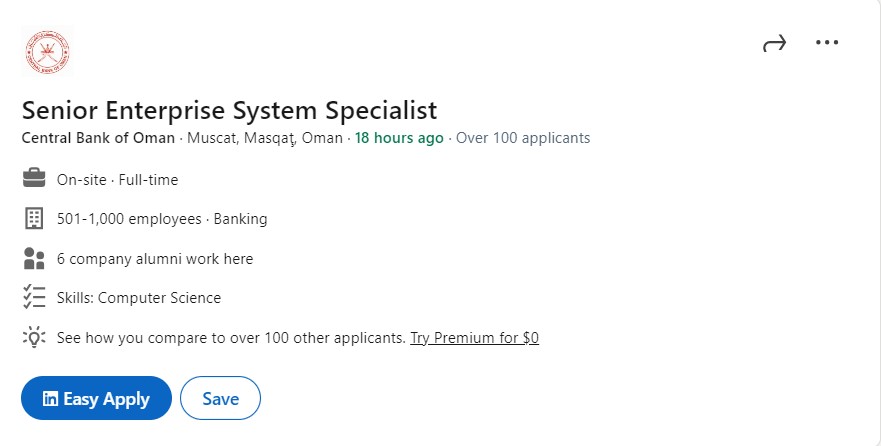Open the three-dot more options menu
The height and width of the screenshot is (446, 881).
(x=827, y=42)
